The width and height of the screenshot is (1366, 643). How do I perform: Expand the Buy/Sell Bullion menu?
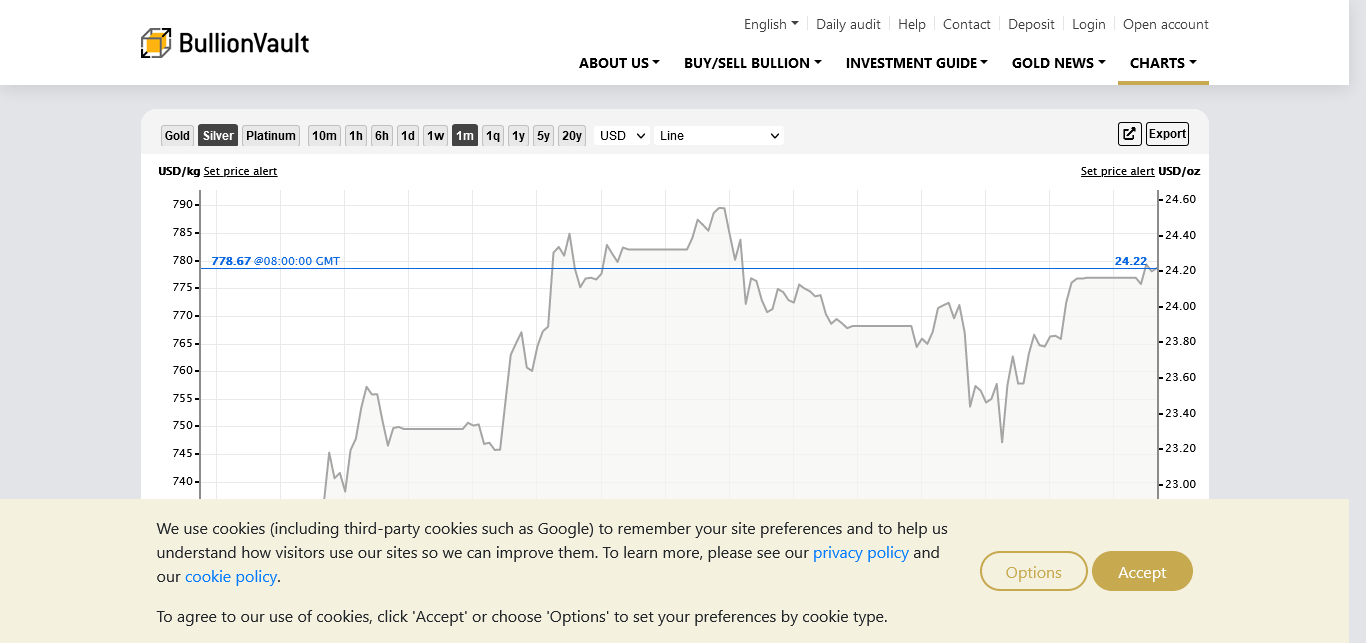coord(752,63)
